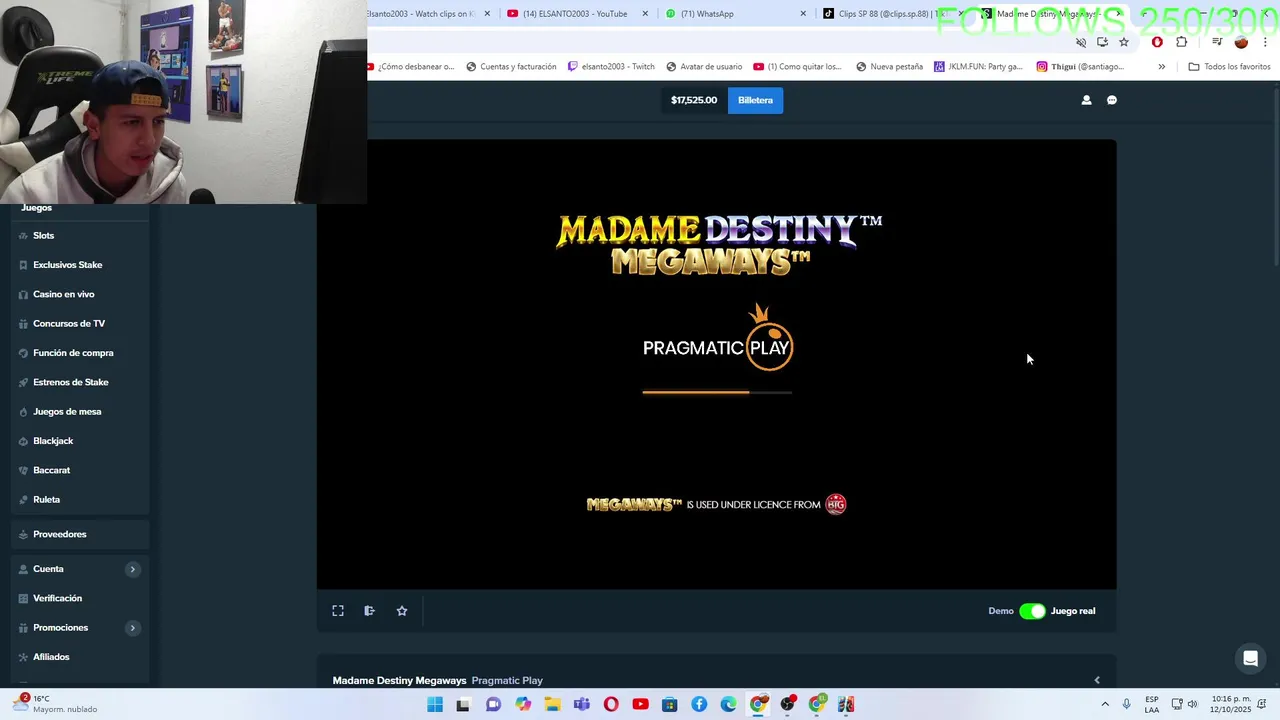Add Madame Destiny Megaways to favorites
1280x720 pixels.
pyautogui.click(x=402, y=611)
